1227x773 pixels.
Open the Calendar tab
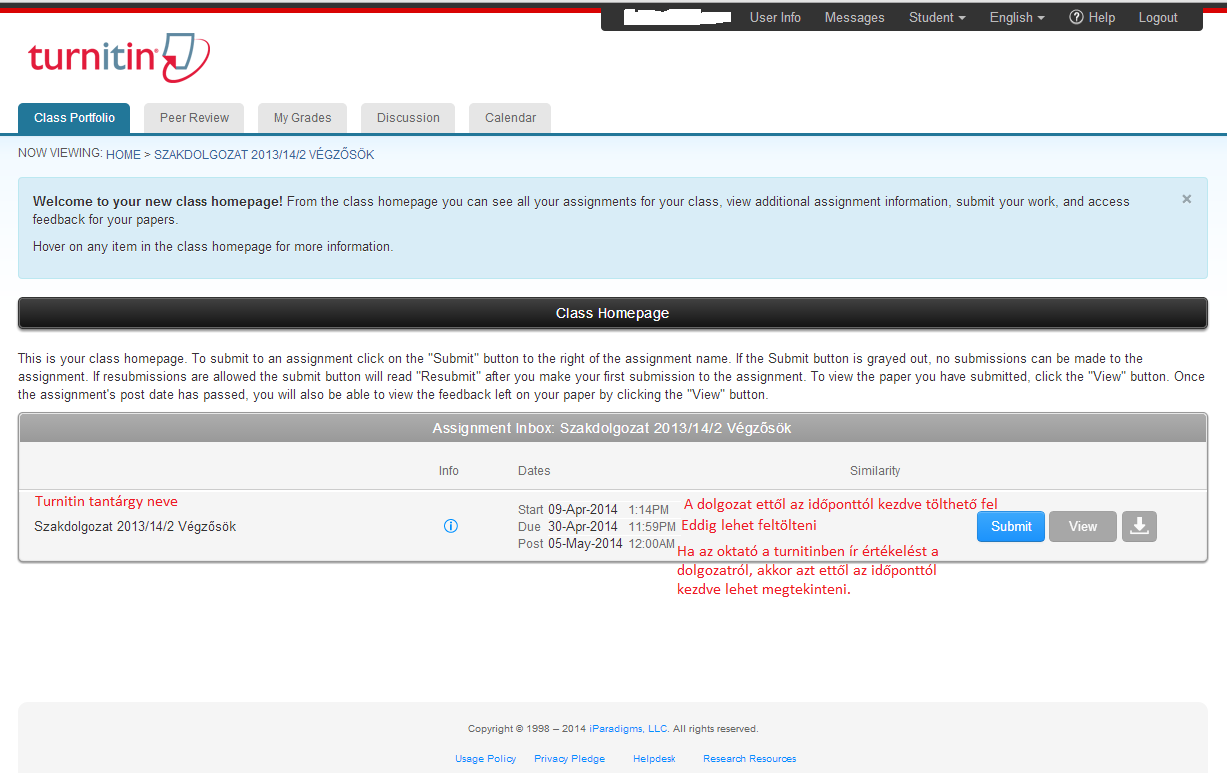(x=510, y=118)
